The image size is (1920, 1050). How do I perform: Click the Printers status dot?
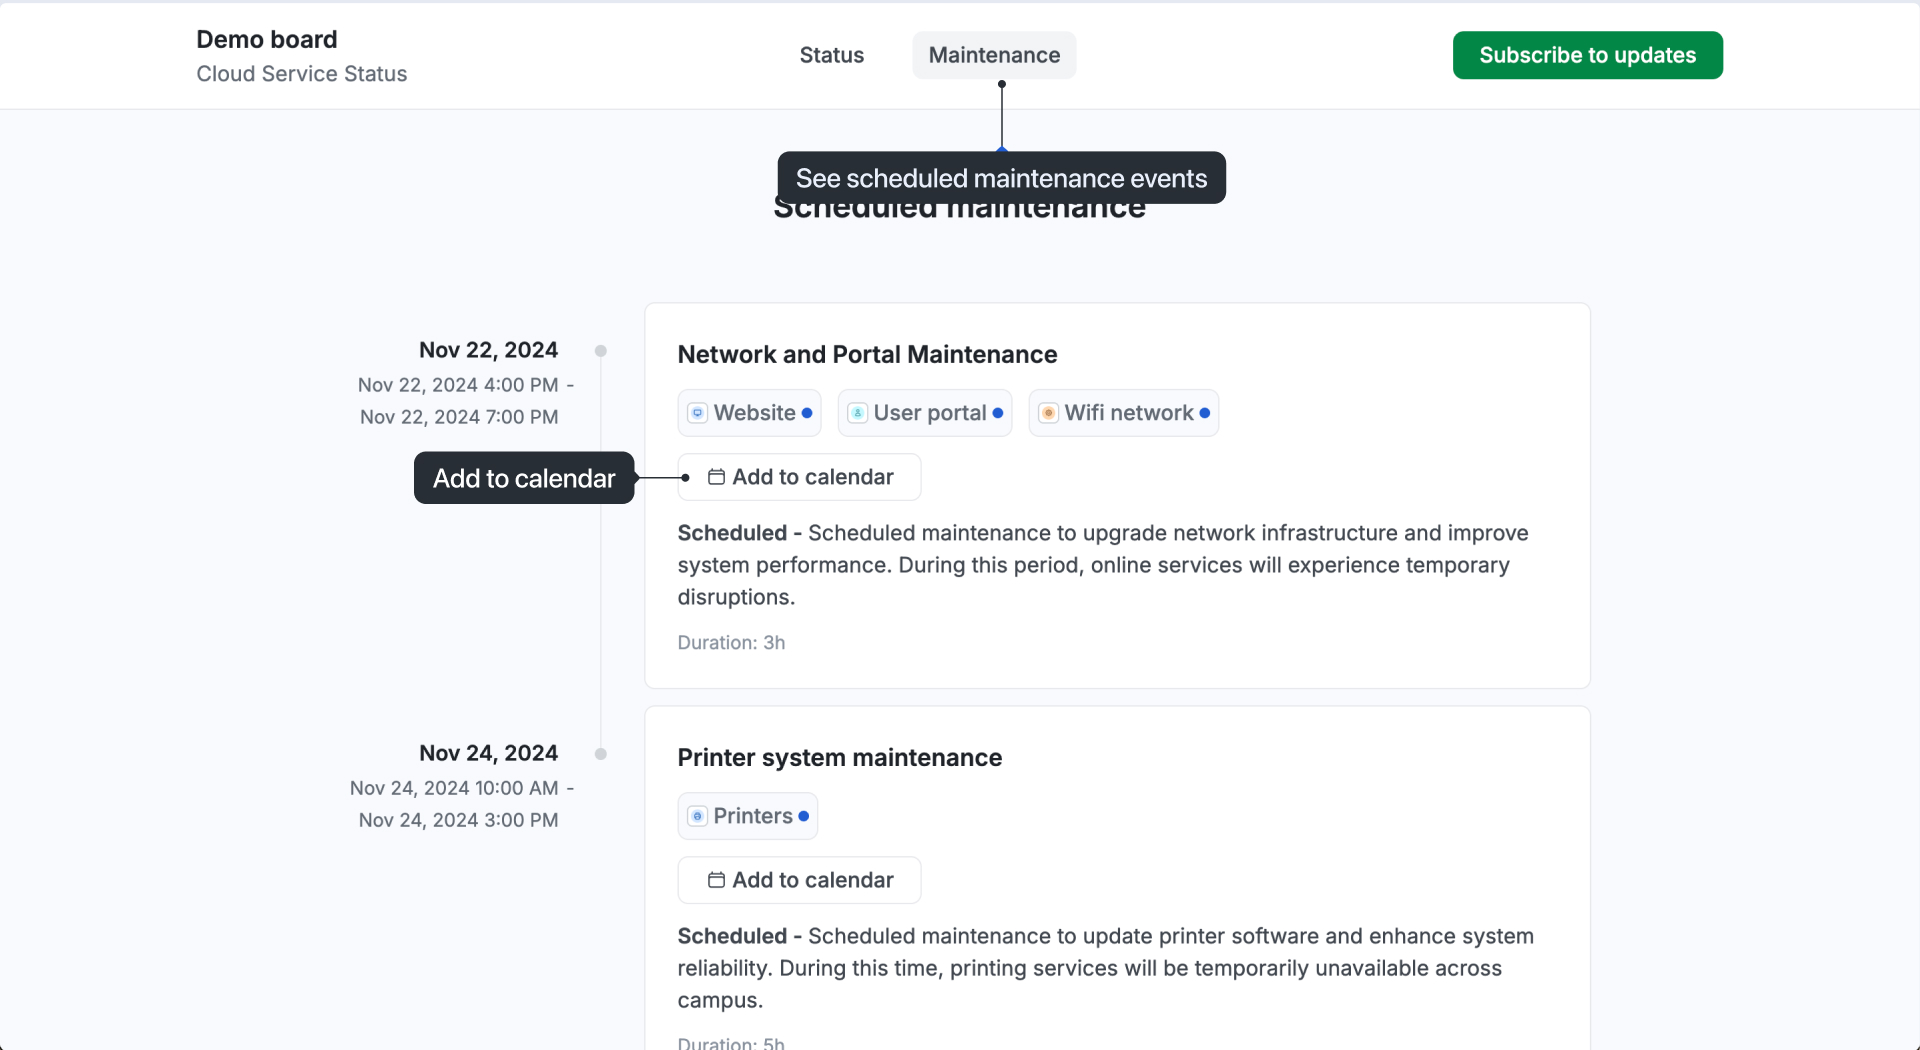click(804, 816)
